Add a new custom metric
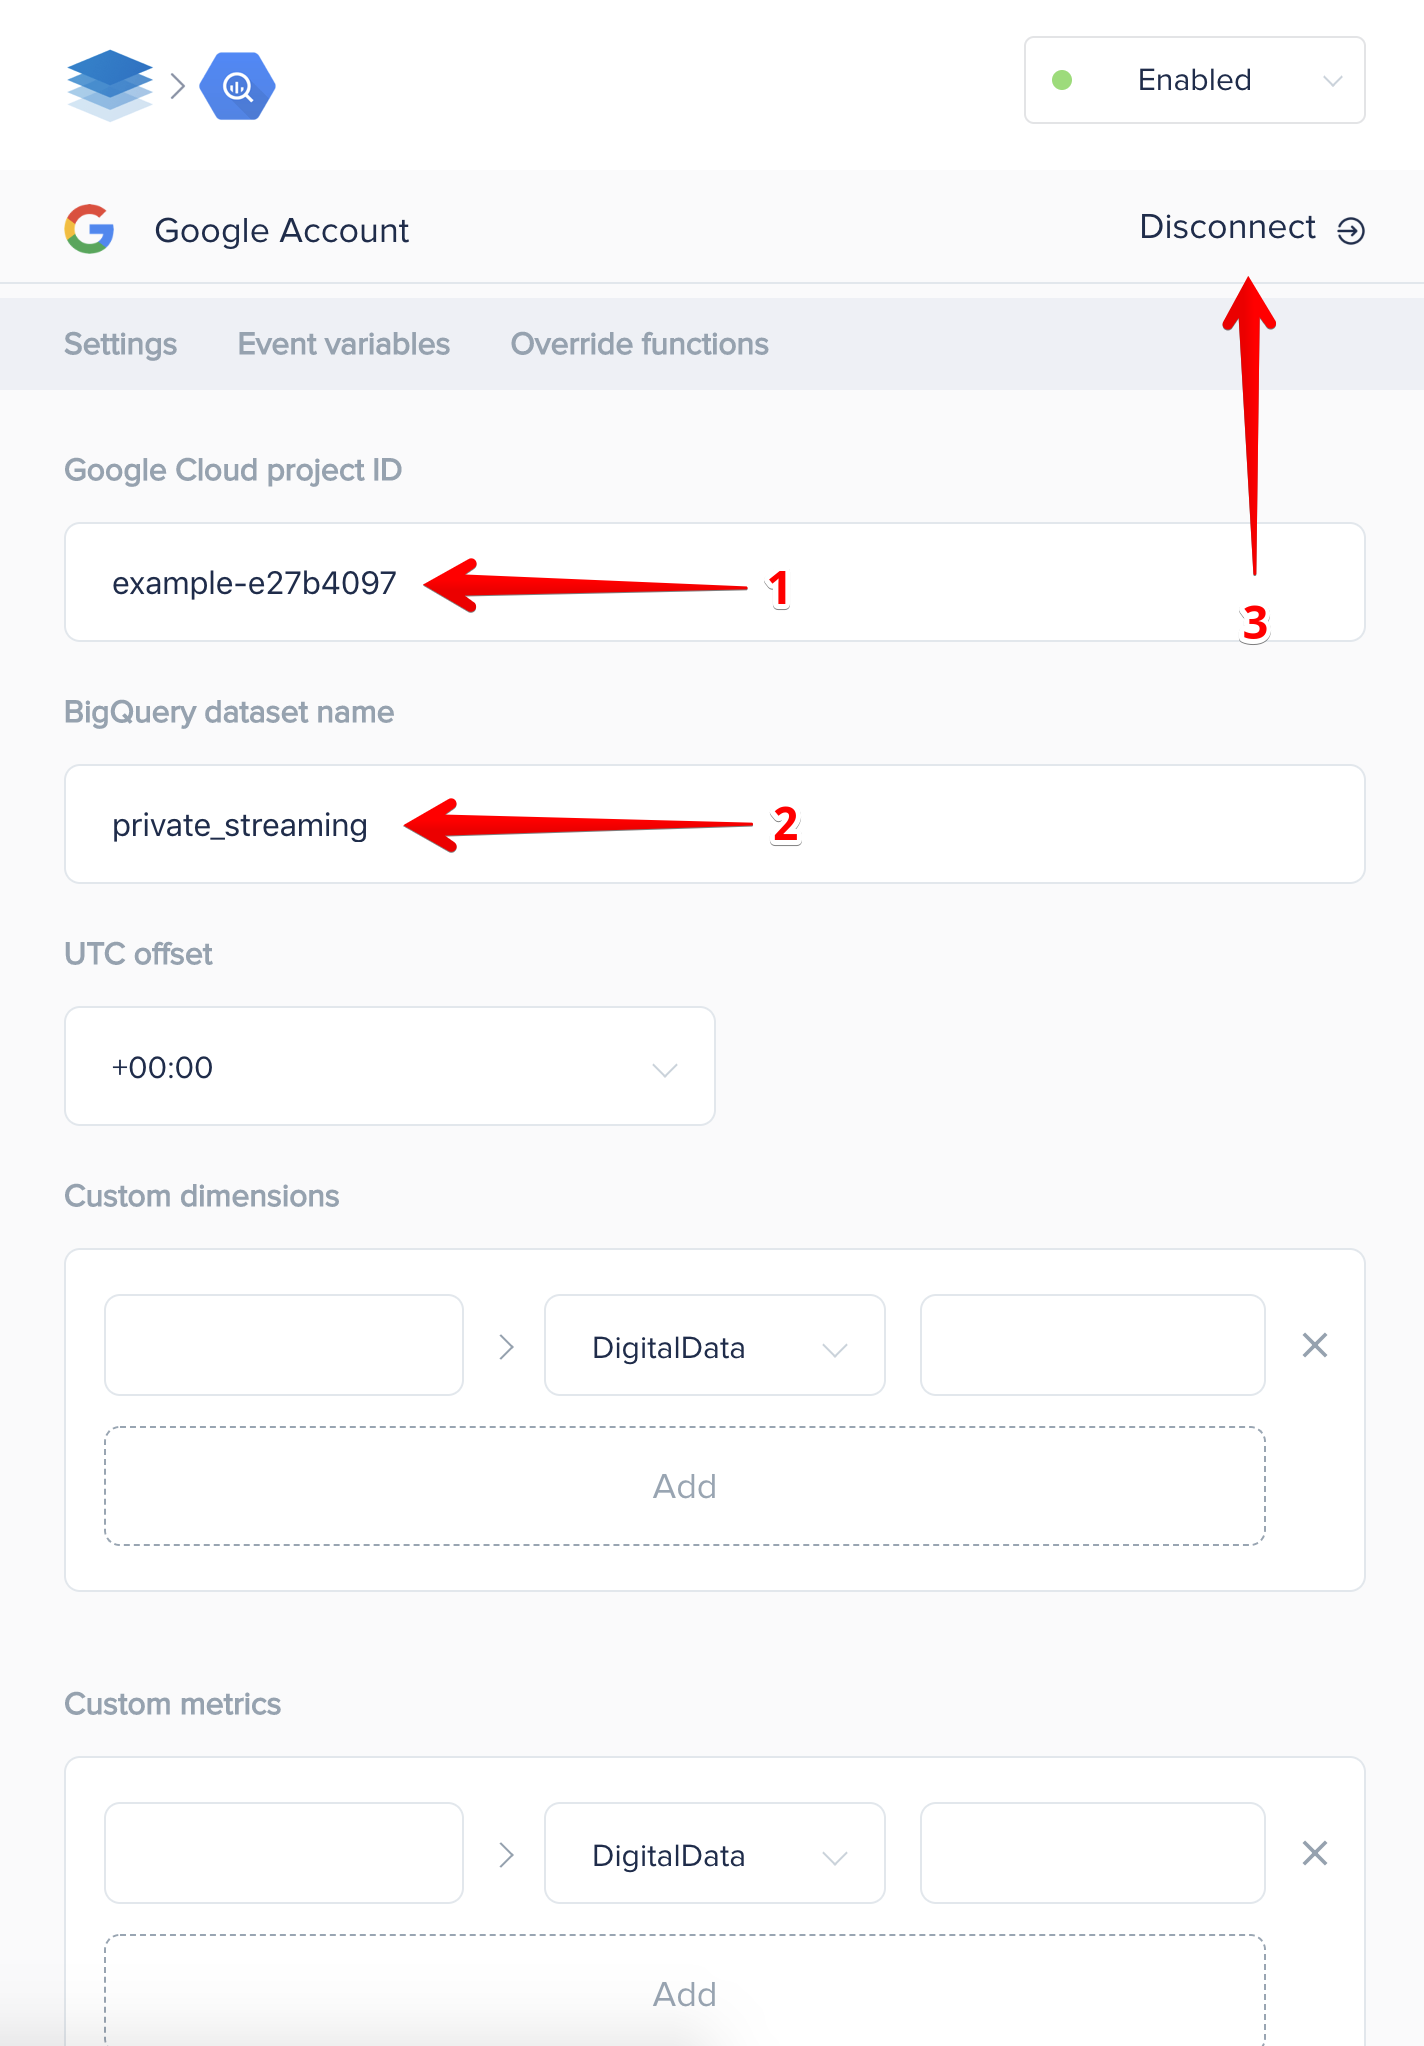Screen dimensions: 1424x2046 coord(685,1990)
